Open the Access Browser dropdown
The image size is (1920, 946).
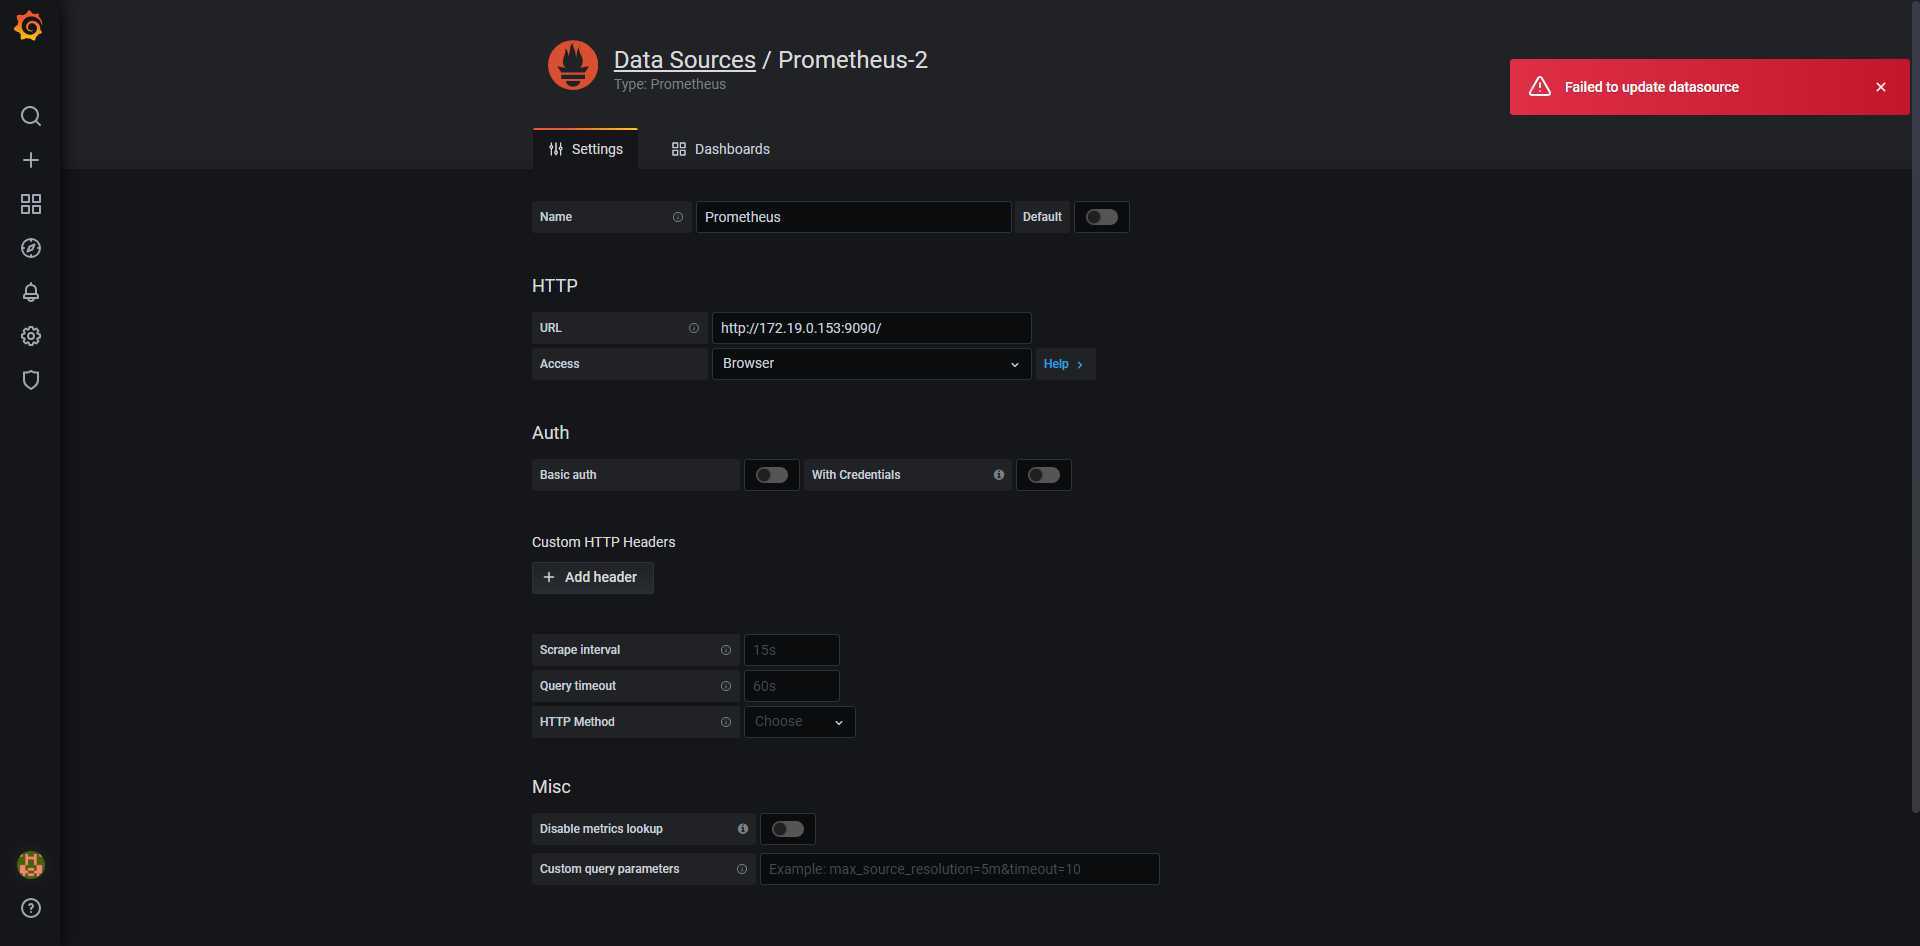coord(871,364)
